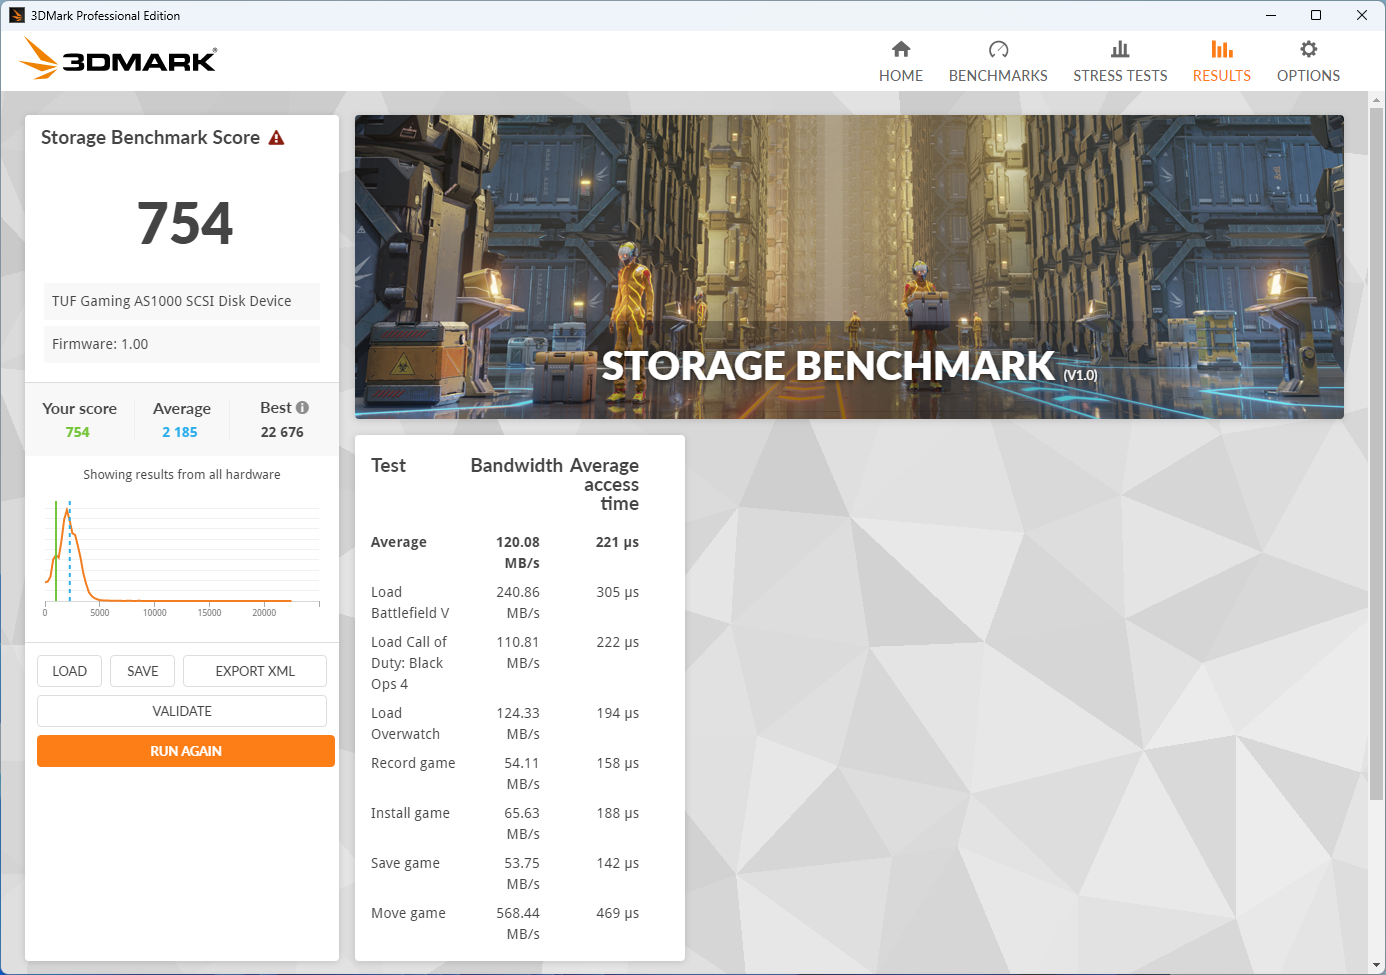The height and width of the screenshot is (975, 1386).
Task: Open the HOME tab
Action: coord(901,62)
